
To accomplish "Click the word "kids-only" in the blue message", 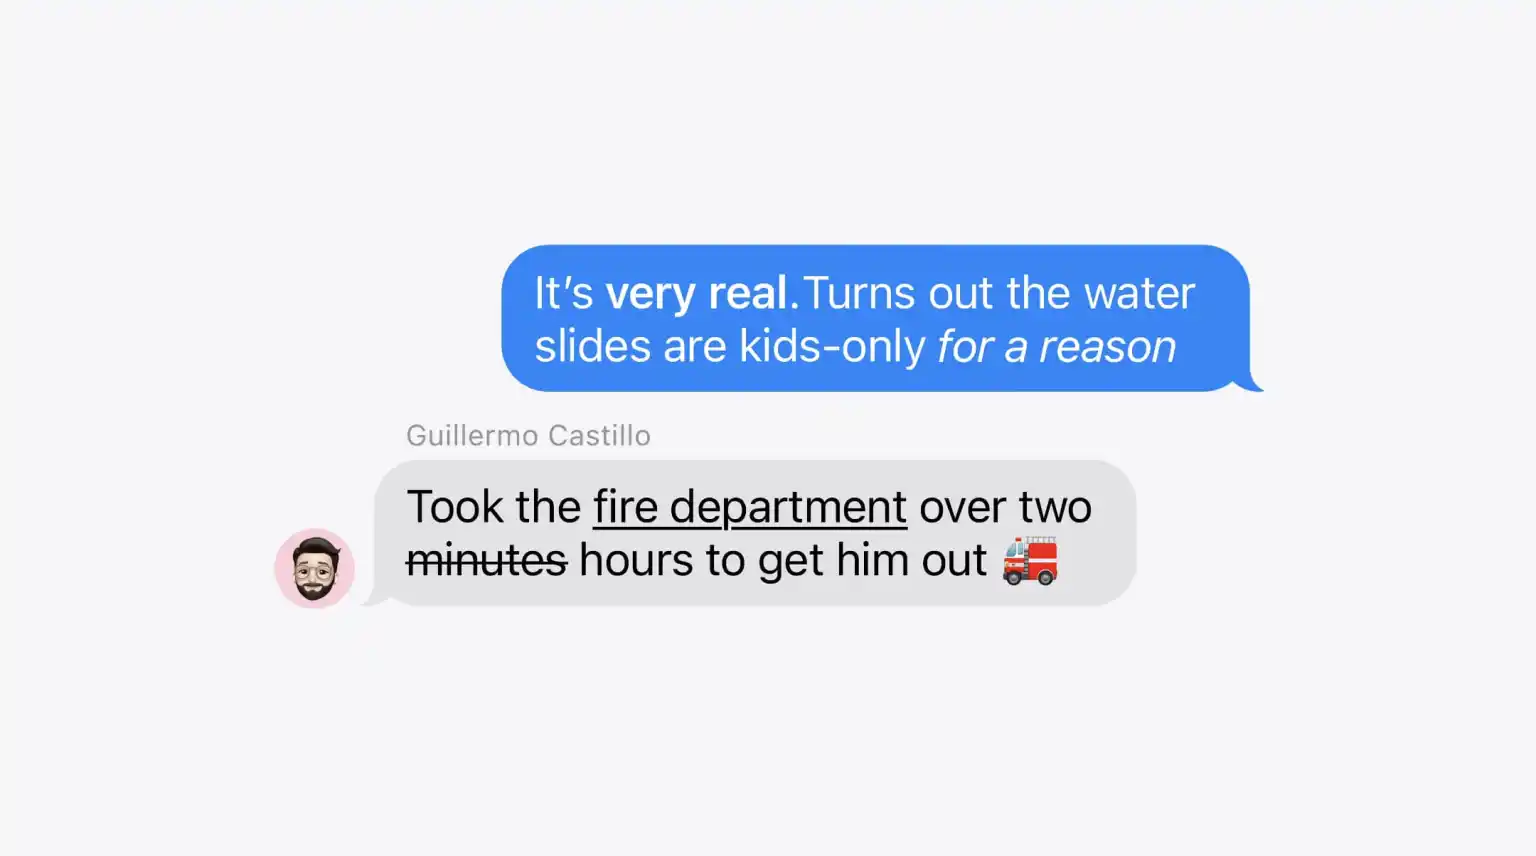I will click(832, 347).
